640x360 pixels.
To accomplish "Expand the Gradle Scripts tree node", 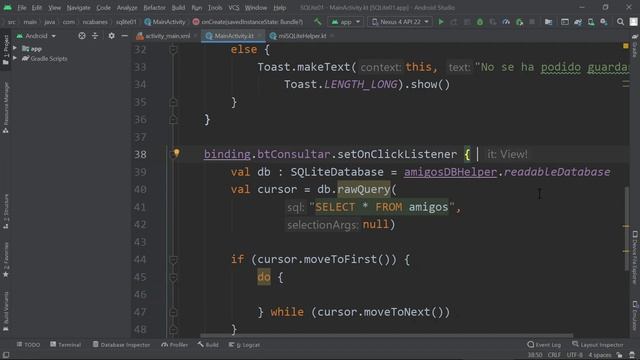I will [x=15, y=58].
